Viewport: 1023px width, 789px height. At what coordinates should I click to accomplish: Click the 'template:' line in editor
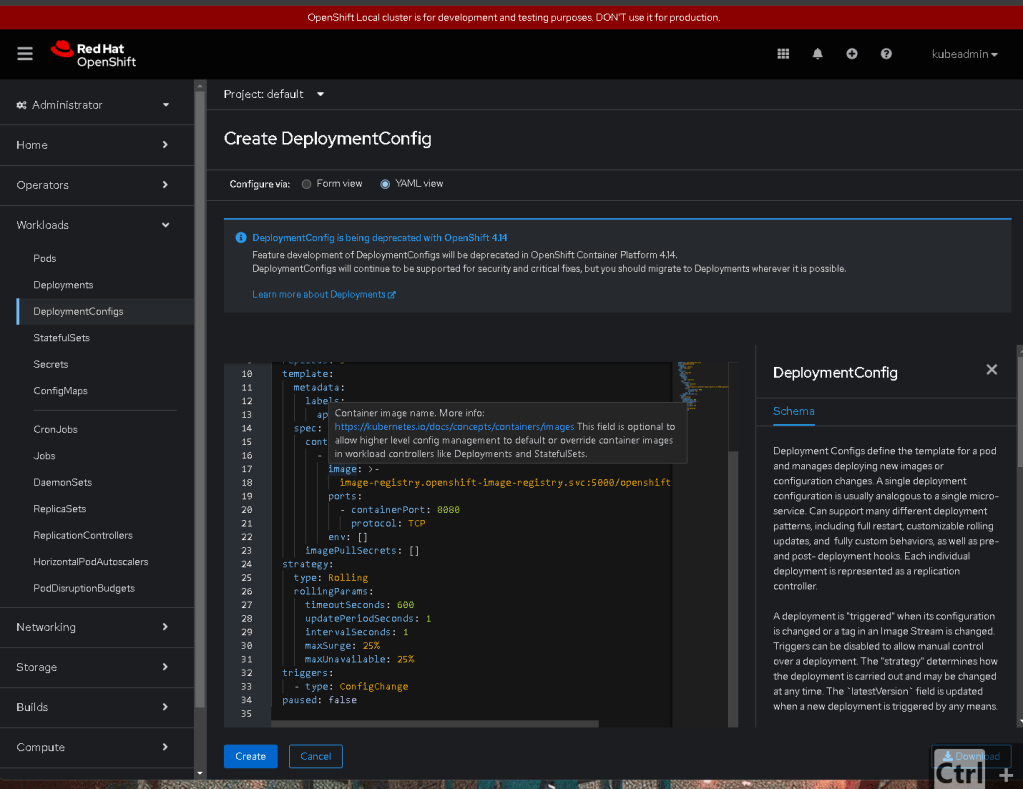tap(308, 374)
